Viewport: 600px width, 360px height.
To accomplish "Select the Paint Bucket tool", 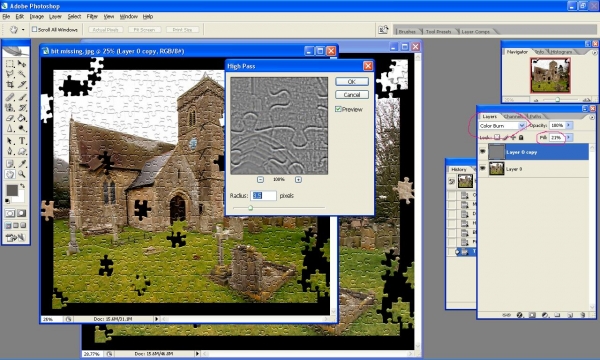I will pos(22,118).
